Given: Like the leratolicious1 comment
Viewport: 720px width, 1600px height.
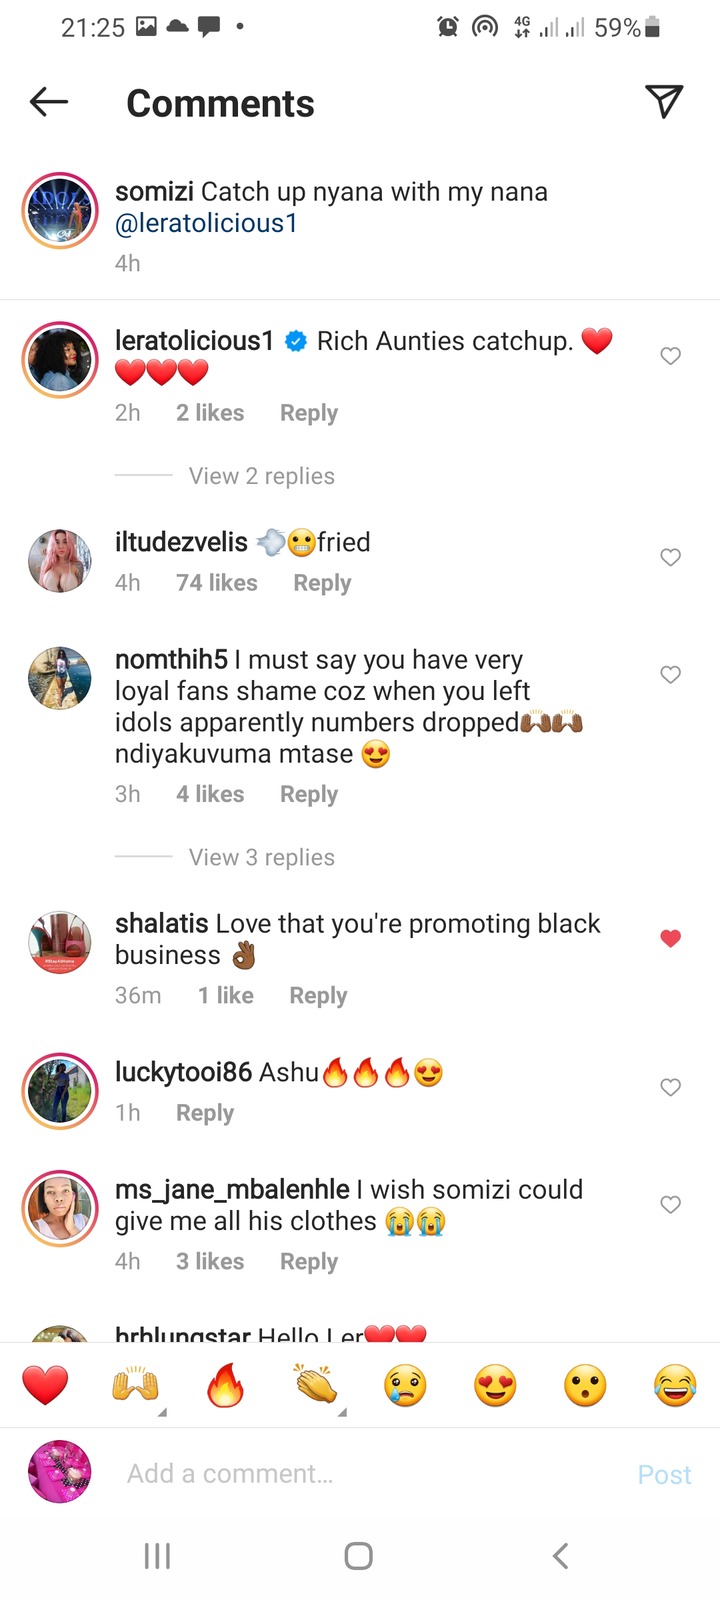Looking at the screenshot, I should click(x=671, y=356).
